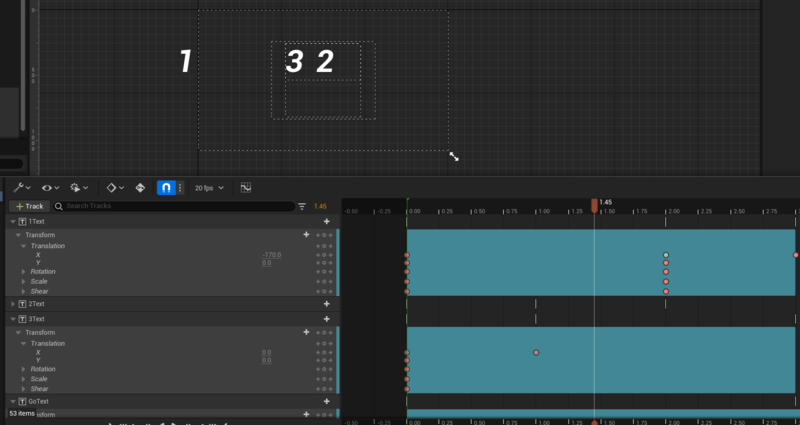Click the T widget icon of 1Text
This screenshot has width=800, height=425.
22,221
